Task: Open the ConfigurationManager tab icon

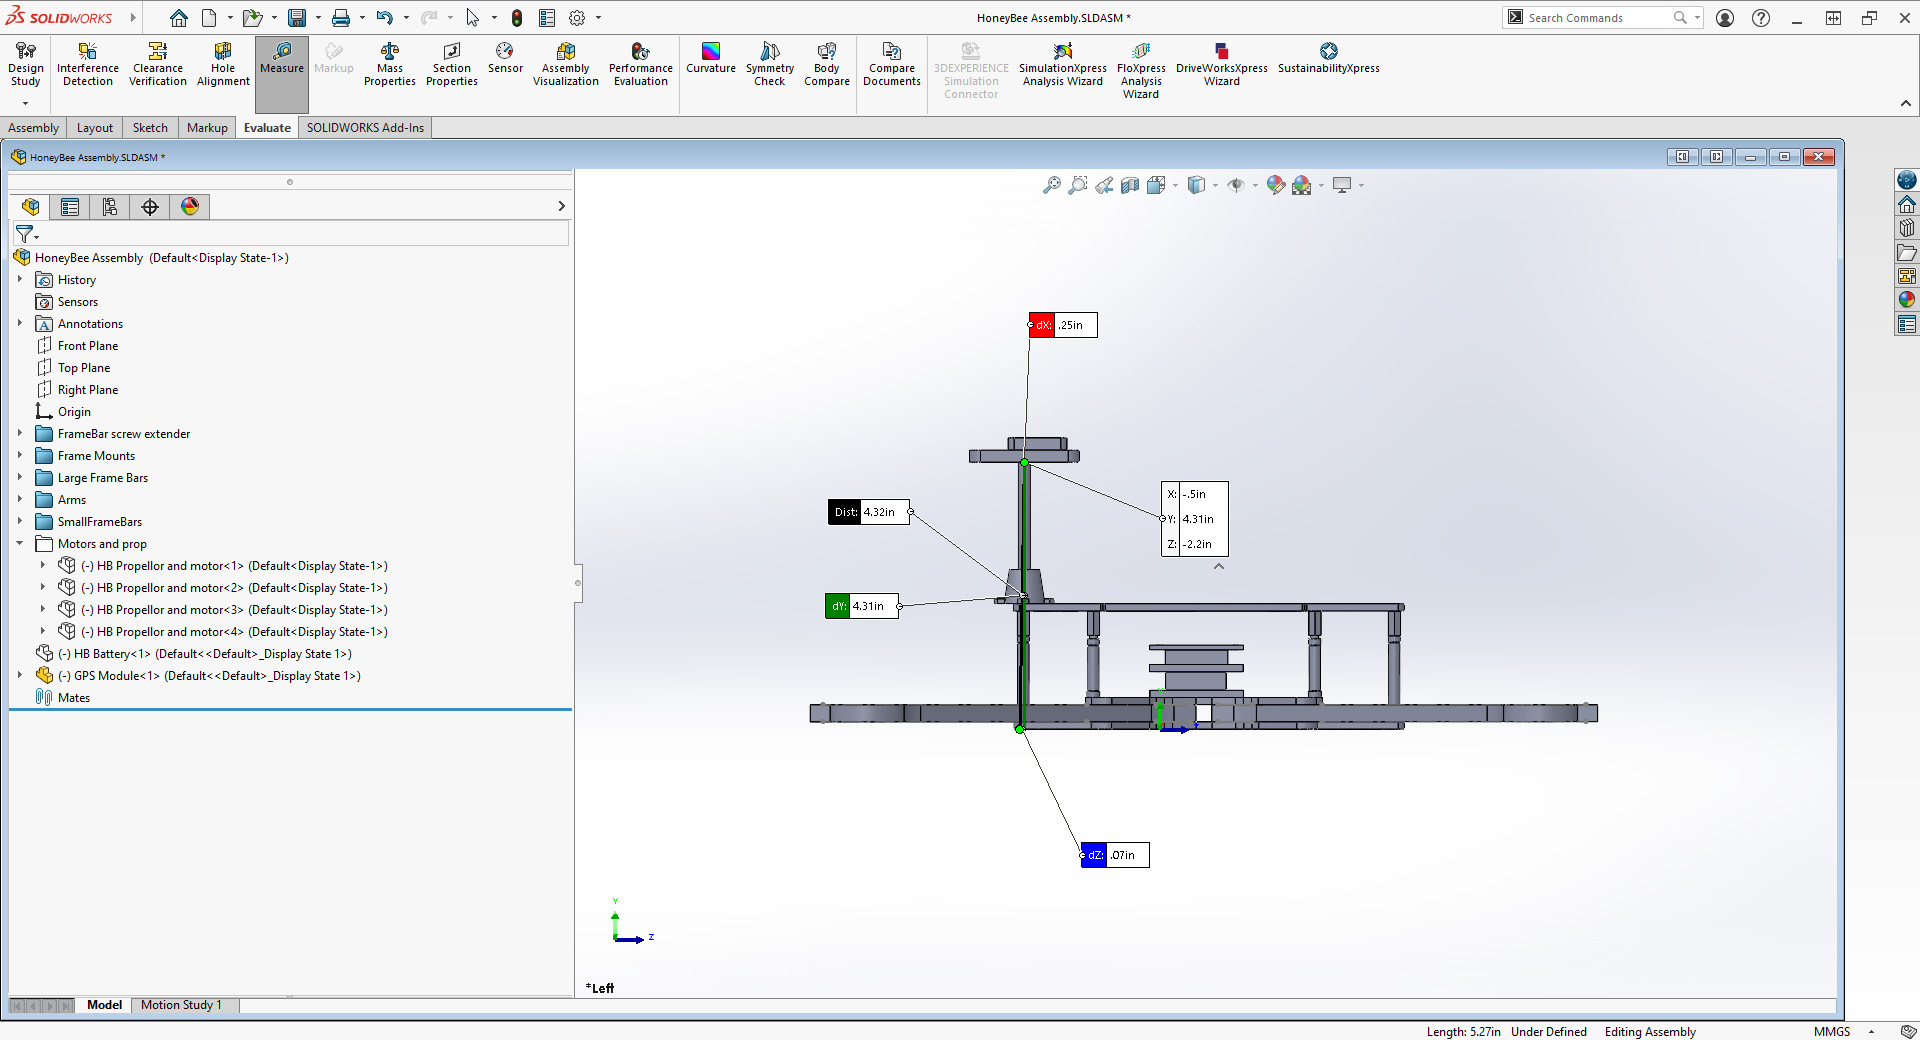Action: (x=110, y=207)
